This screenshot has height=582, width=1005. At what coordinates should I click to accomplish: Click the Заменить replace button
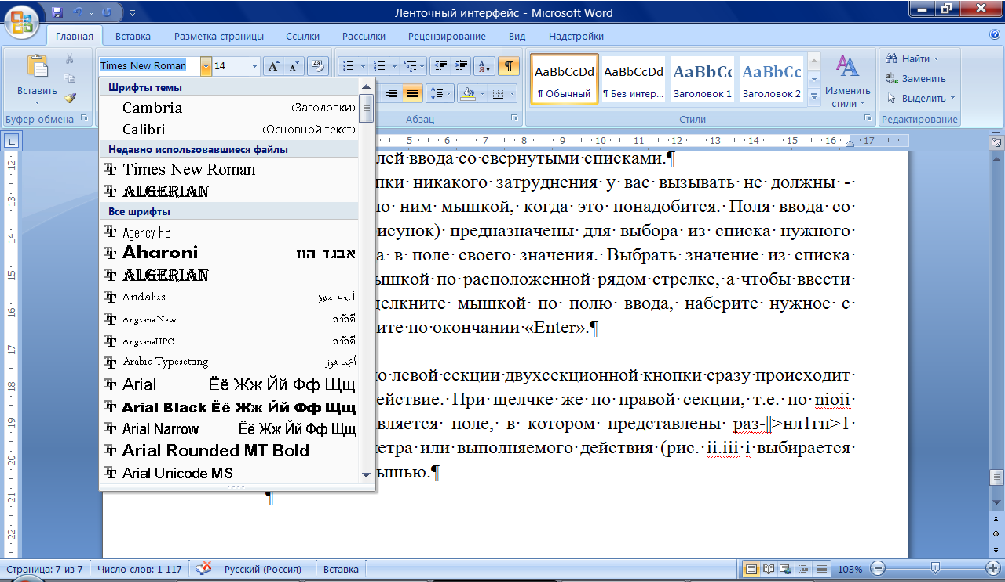tap(915, 79)
